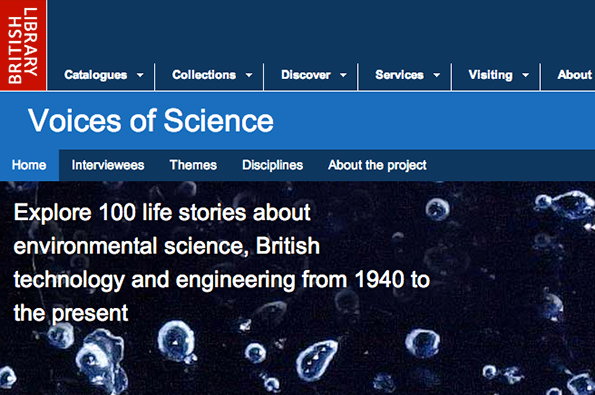Expand the Collections dropdown arrow
Viewport: 595px width, 395px height.
(249, 75)
